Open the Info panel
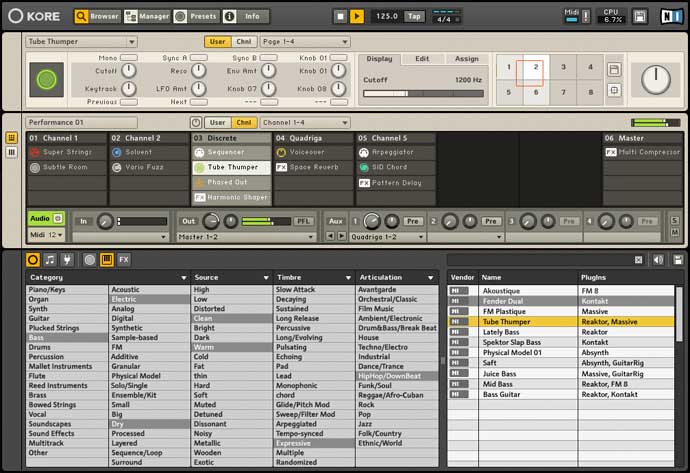690x473 pixels. [x=246, y=16]
